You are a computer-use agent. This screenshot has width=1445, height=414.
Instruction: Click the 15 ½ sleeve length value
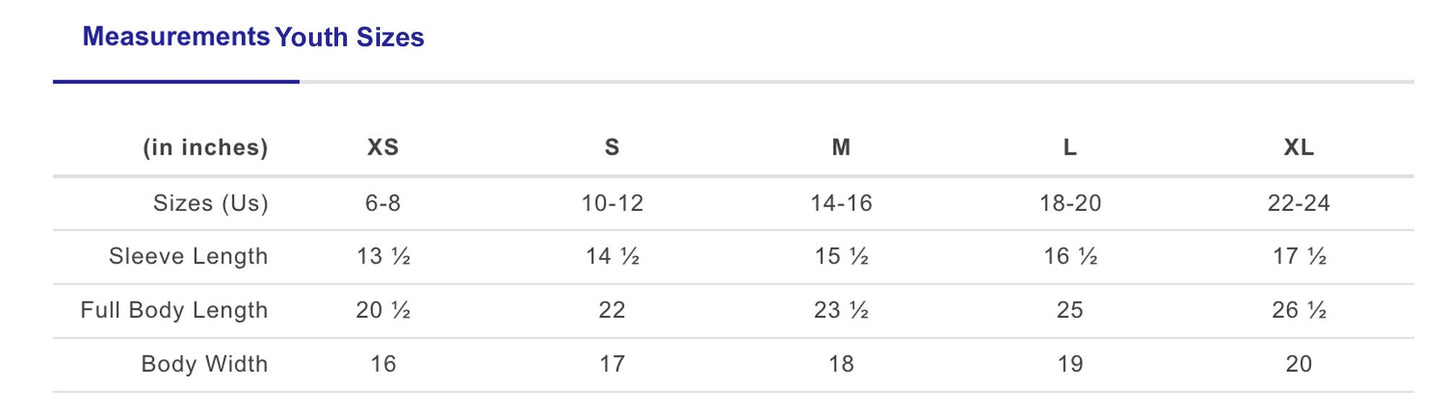(x=841, y=256)
